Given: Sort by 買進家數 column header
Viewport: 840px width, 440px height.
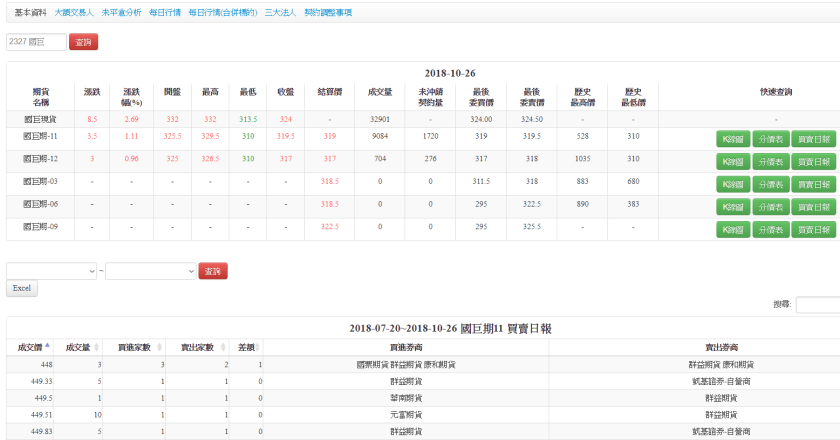Looking at the screenshot, I should tap(133, 347).
